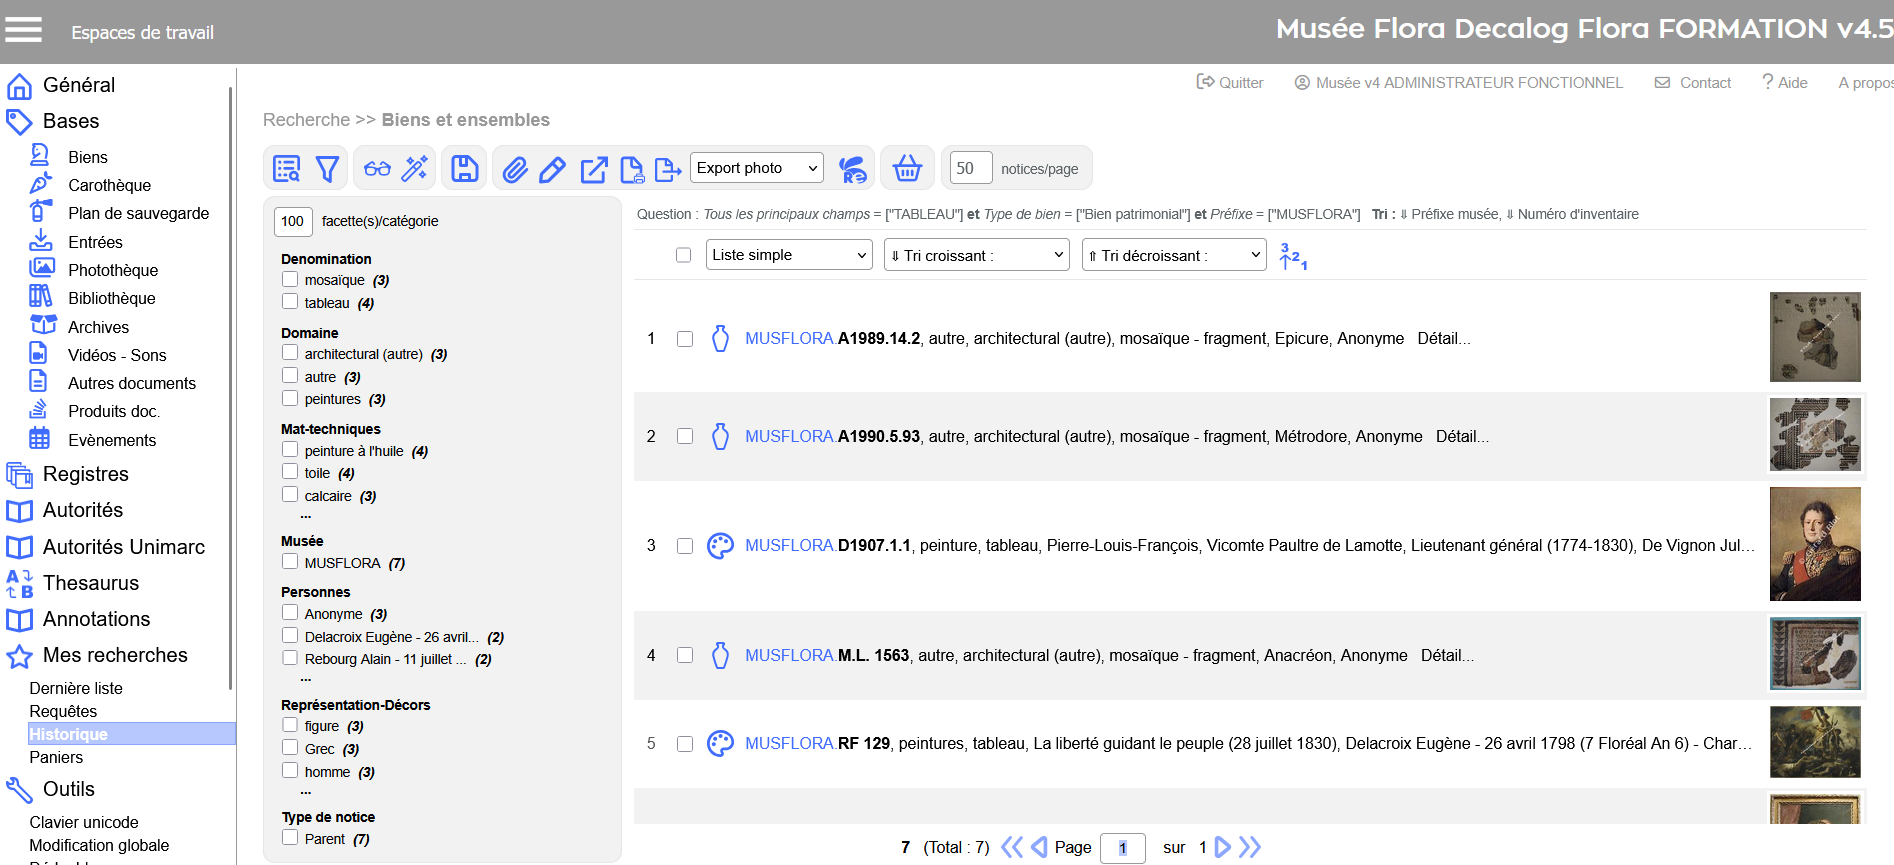Click the paperclip attachment icon

tap(515, 169)
